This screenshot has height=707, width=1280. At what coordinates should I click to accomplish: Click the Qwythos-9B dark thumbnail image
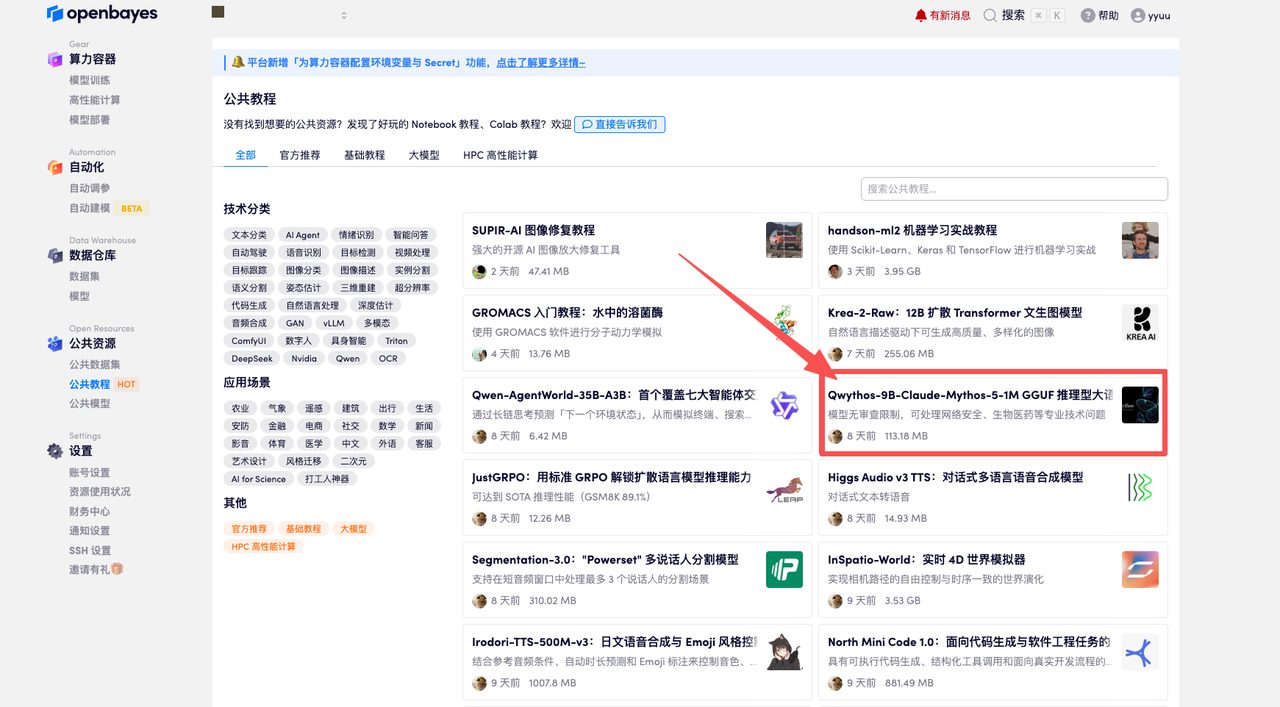point(1140,405)
